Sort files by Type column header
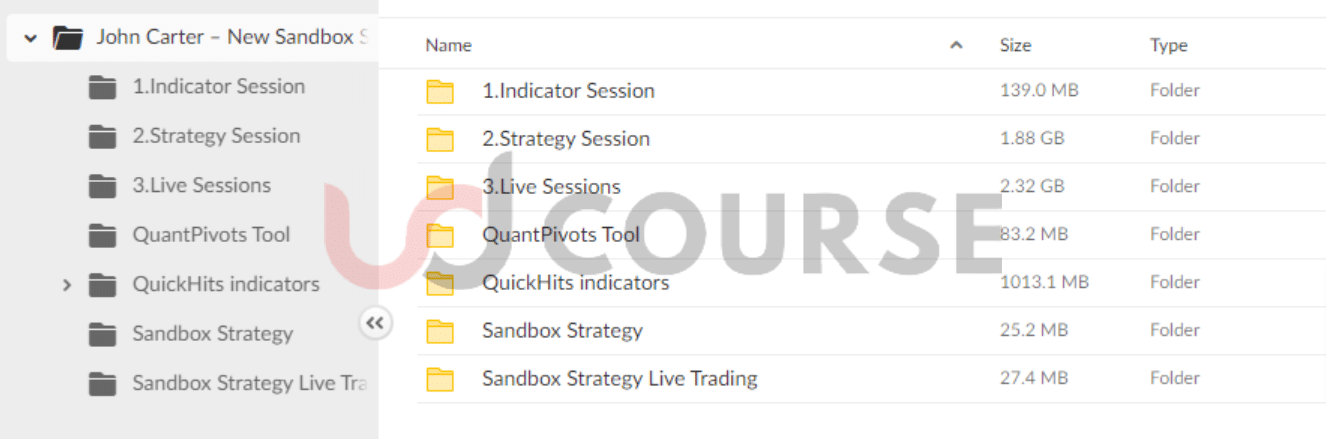1326x439 pixels. tap(1168, 45)
